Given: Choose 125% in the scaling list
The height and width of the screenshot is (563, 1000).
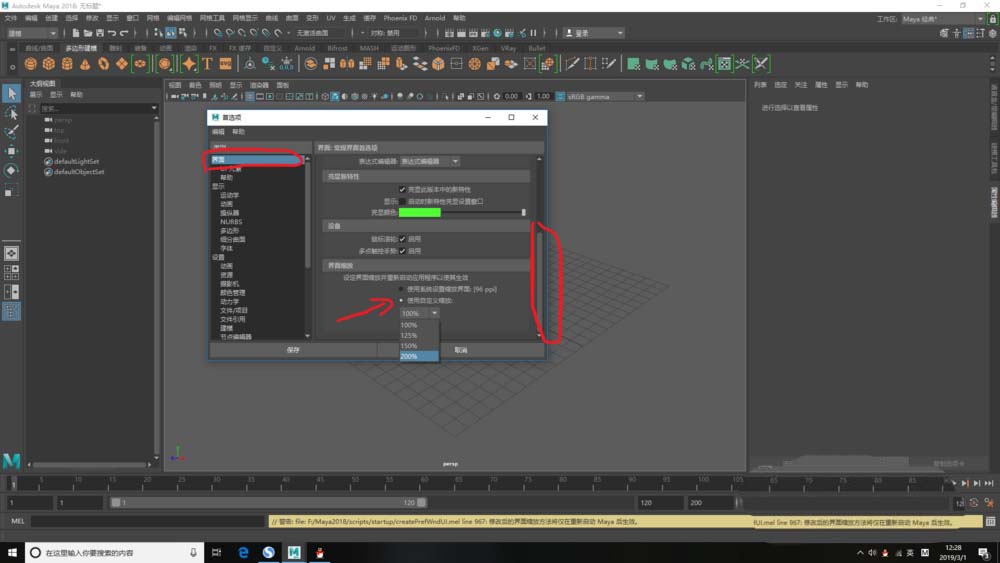Looking at the screenshot, I should 419,335.
